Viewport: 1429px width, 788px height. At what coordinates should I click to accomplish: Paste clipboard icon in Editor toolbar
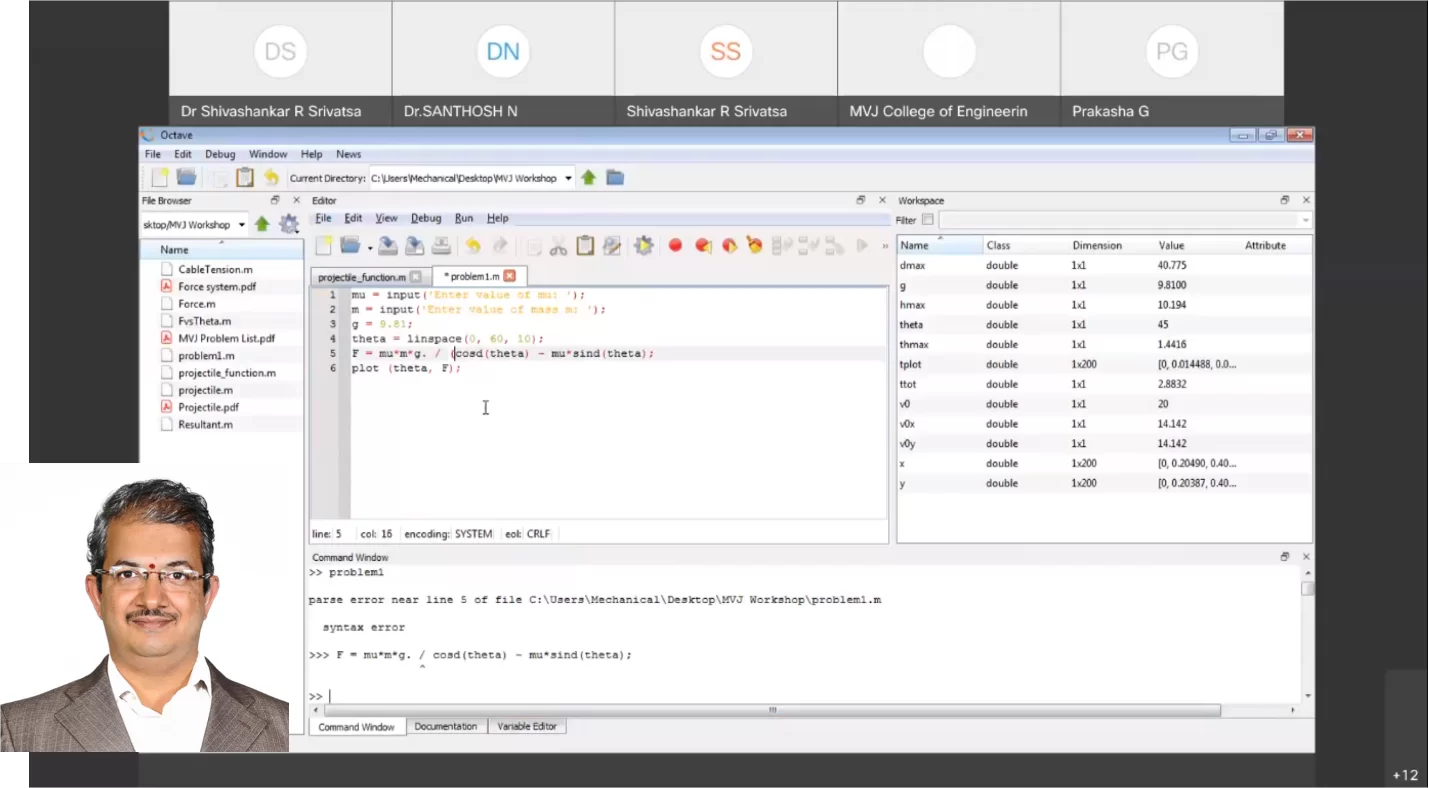585,245
